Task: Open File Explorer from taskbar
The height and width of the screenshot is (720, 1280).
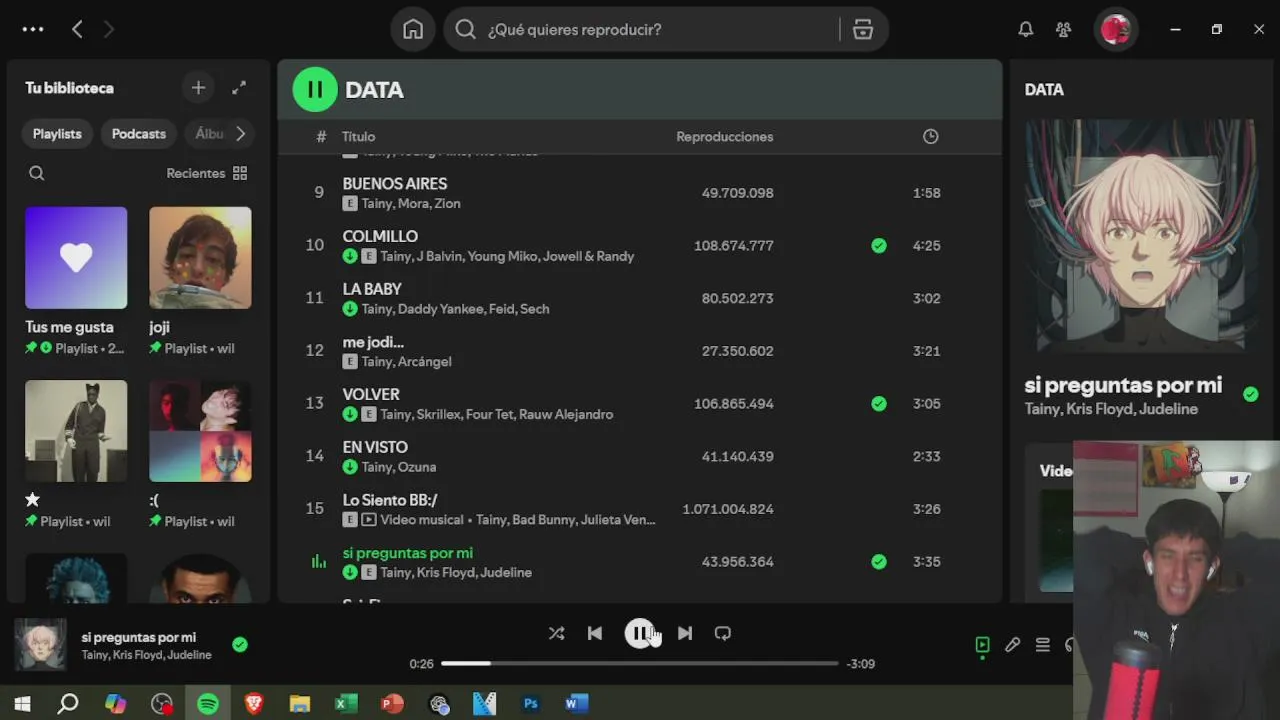Action: pyautogui.click(x=300, y=704)
